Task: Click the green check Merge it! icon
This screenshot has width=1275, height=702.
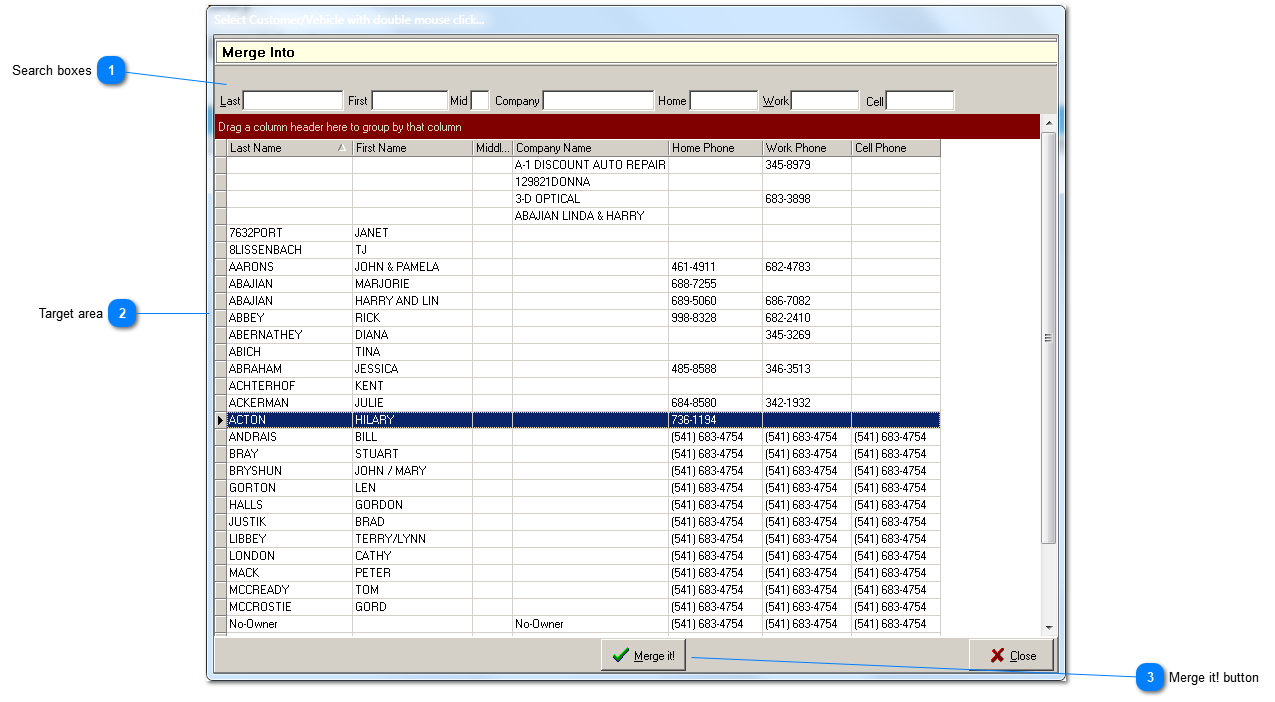Action: coord(621,655)
